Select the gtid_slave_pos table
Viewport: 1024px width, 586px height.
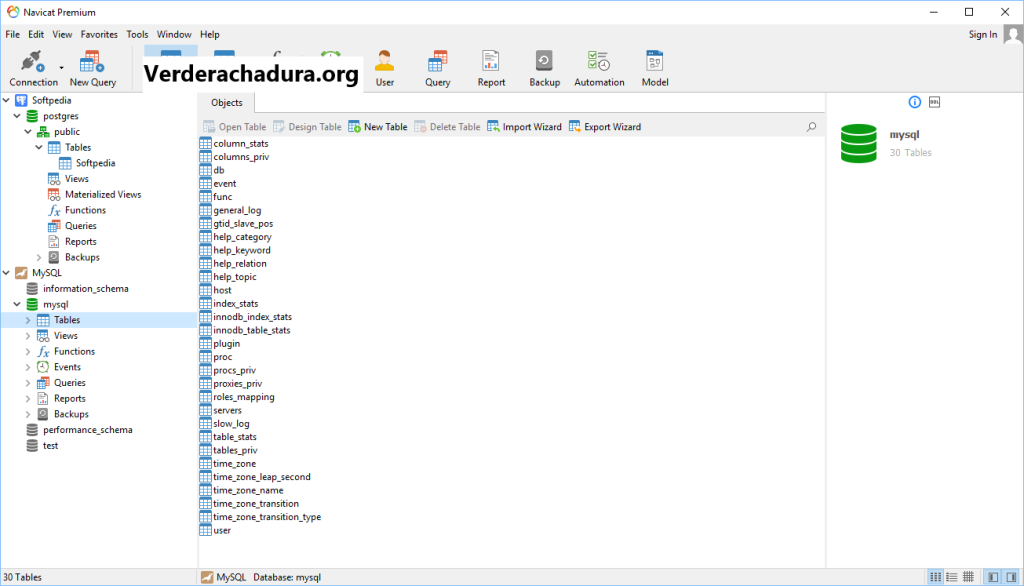(x=236, y=223)
